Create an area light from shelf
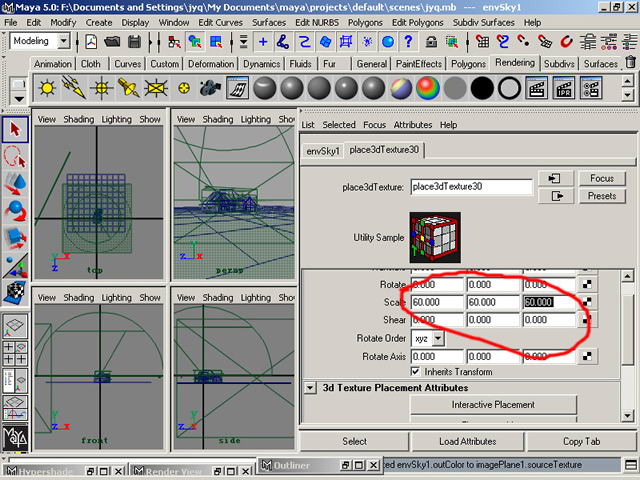 click(x=156, y=88)
